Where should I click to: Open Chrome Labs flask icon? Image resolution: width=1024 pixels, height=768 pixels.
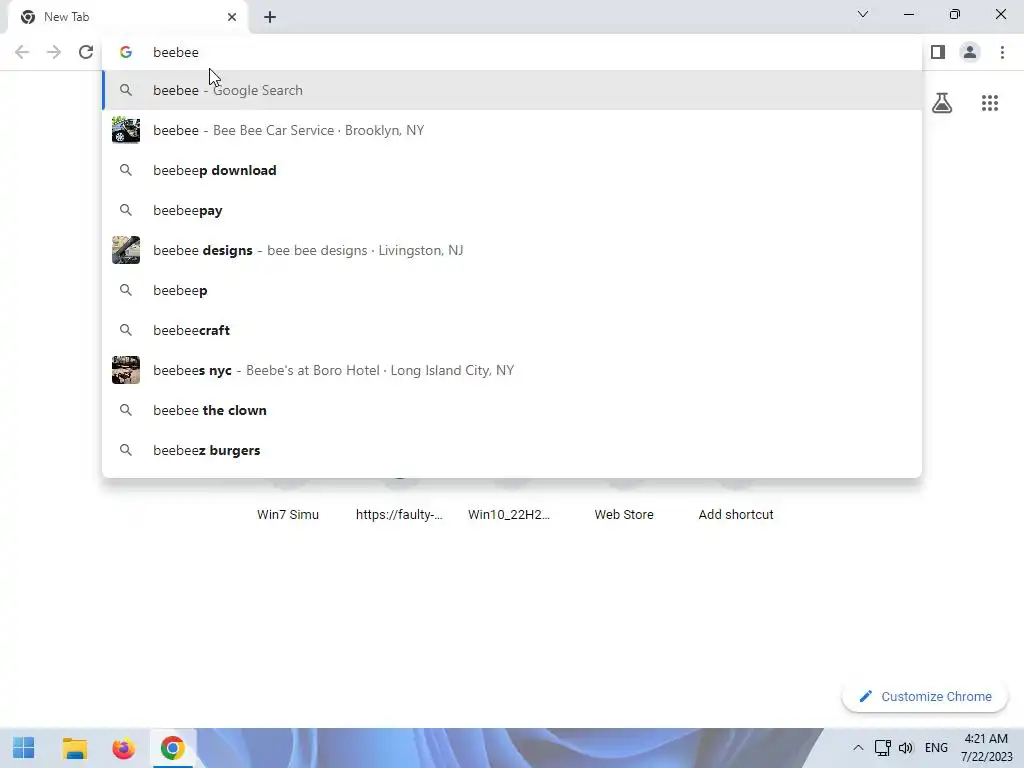point(942,103)
